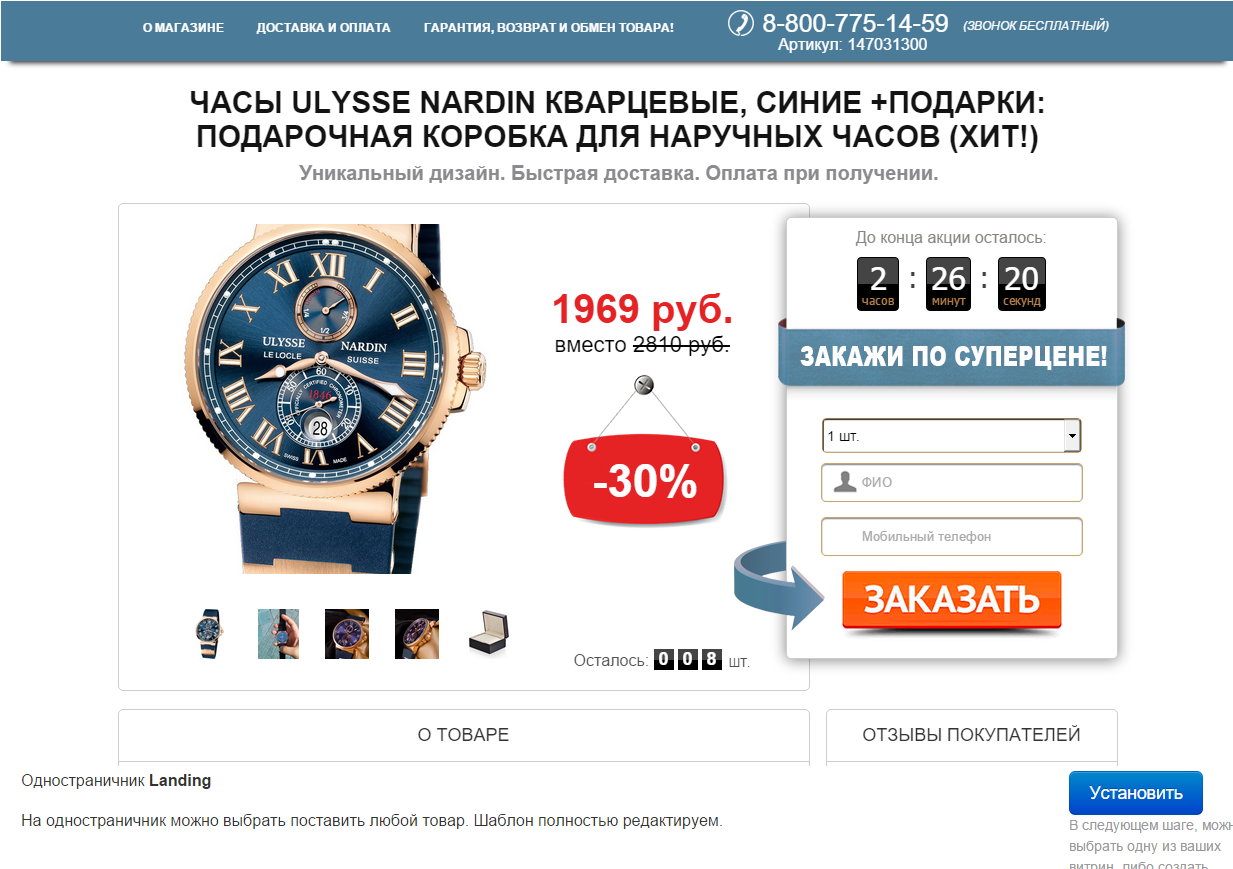Click the orange ЗАКАЗАТЬ button

click(951, 600)
